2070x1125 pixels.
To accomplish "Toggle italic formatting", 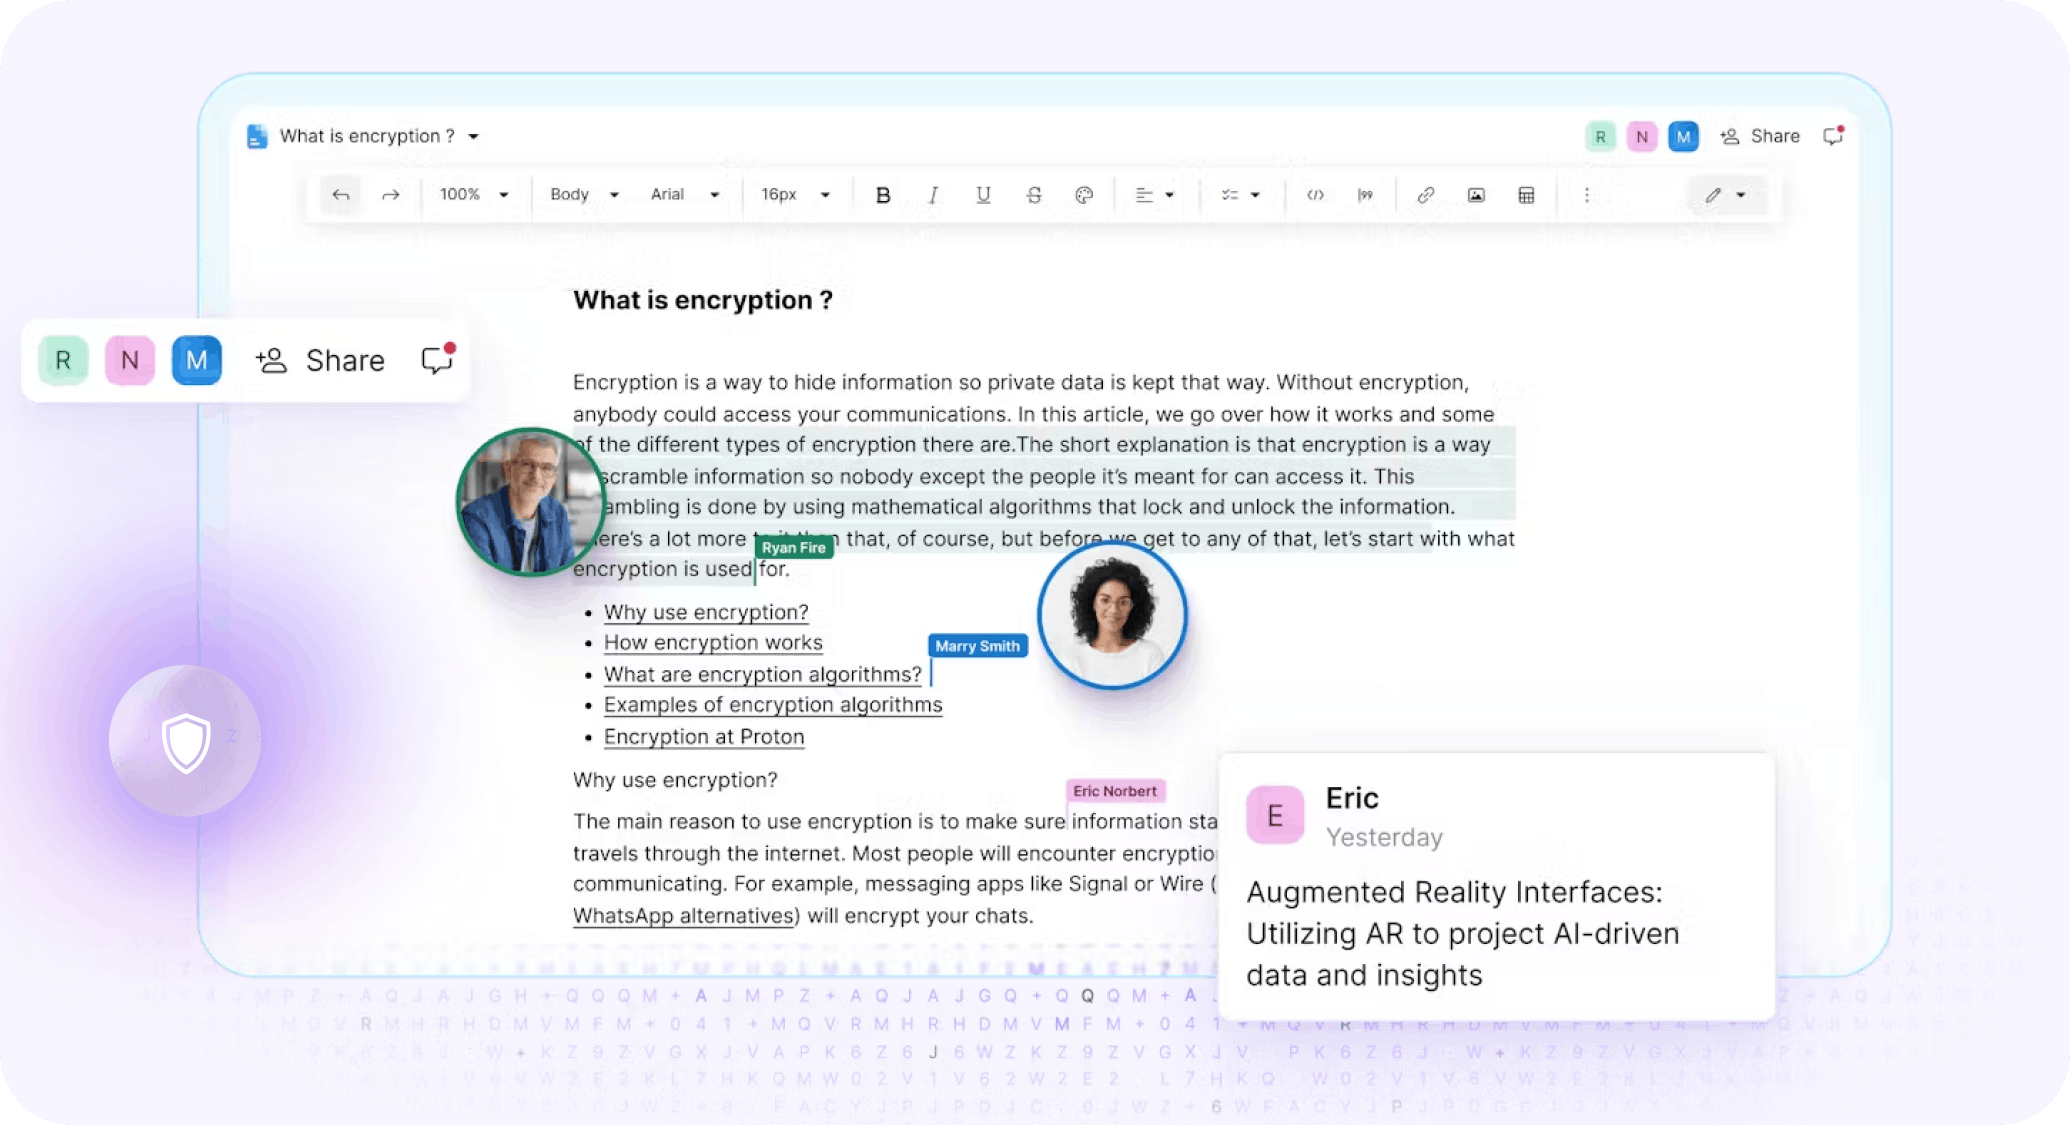I will [x=933, y=195].
